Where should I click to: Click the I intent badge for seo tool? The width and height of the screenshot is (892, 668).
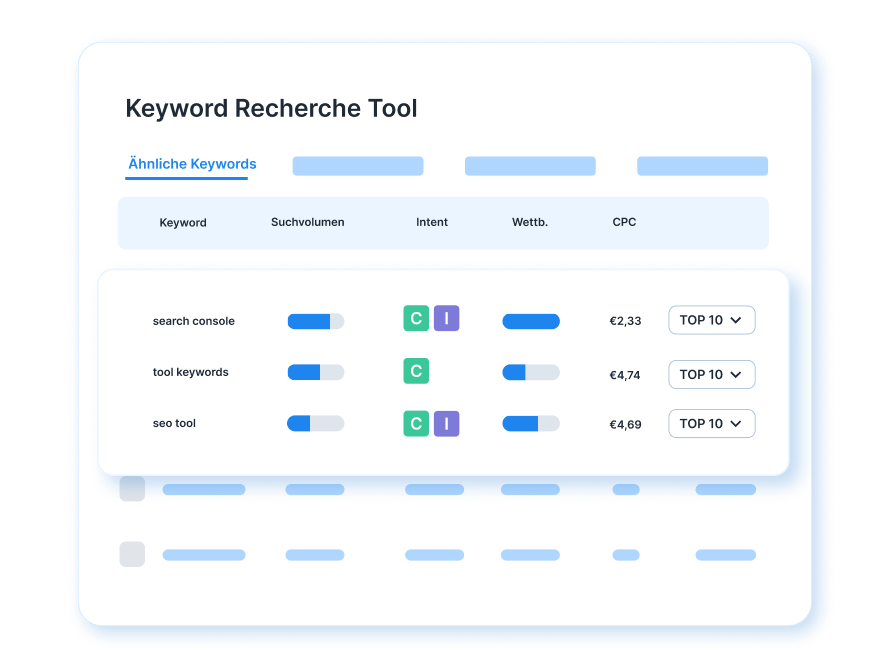click(x=447, y=423)
